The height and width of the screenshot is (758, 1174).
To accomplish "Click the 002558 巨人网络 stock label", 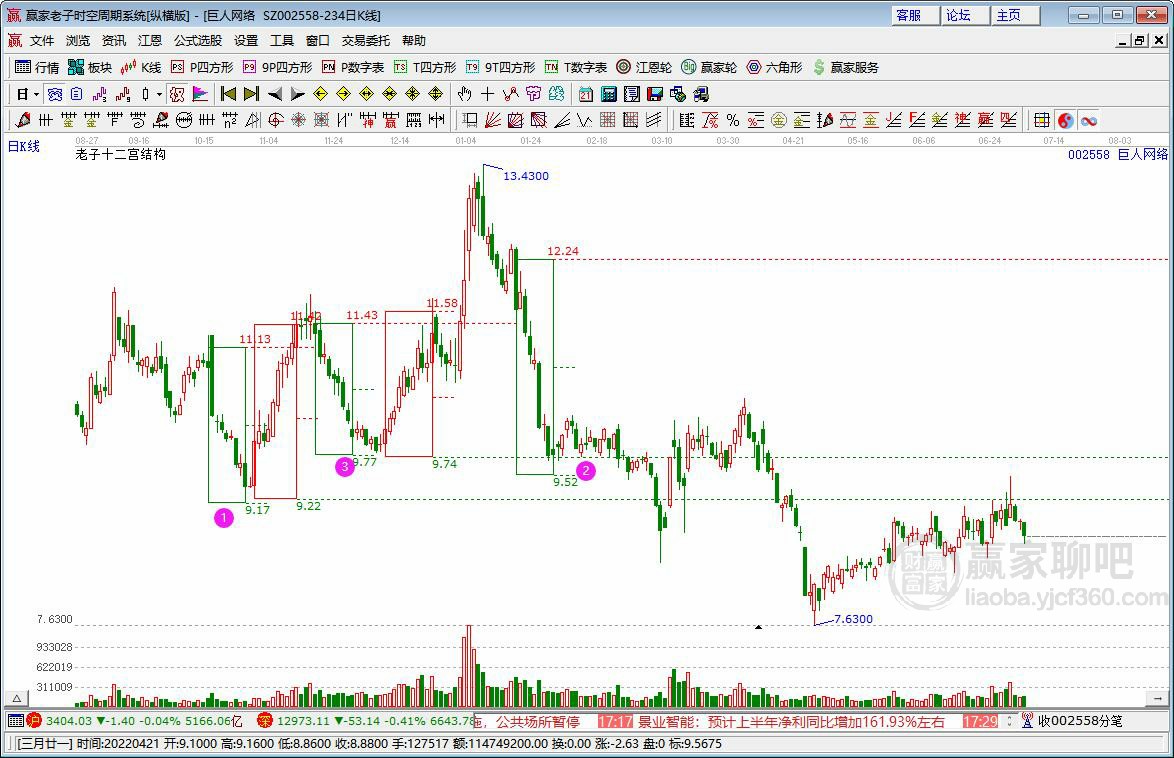I will point(1118,154).
